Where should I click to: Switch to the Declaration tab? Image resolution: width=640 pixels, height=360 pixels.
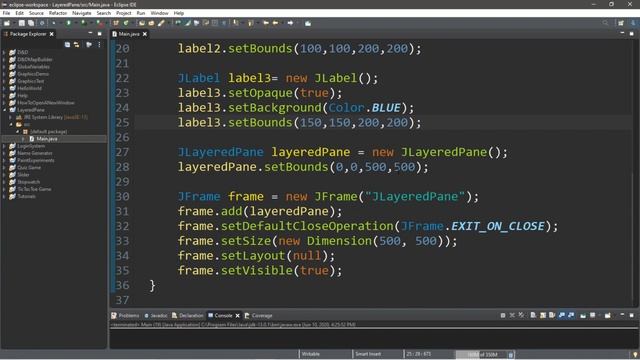(187, 316)
